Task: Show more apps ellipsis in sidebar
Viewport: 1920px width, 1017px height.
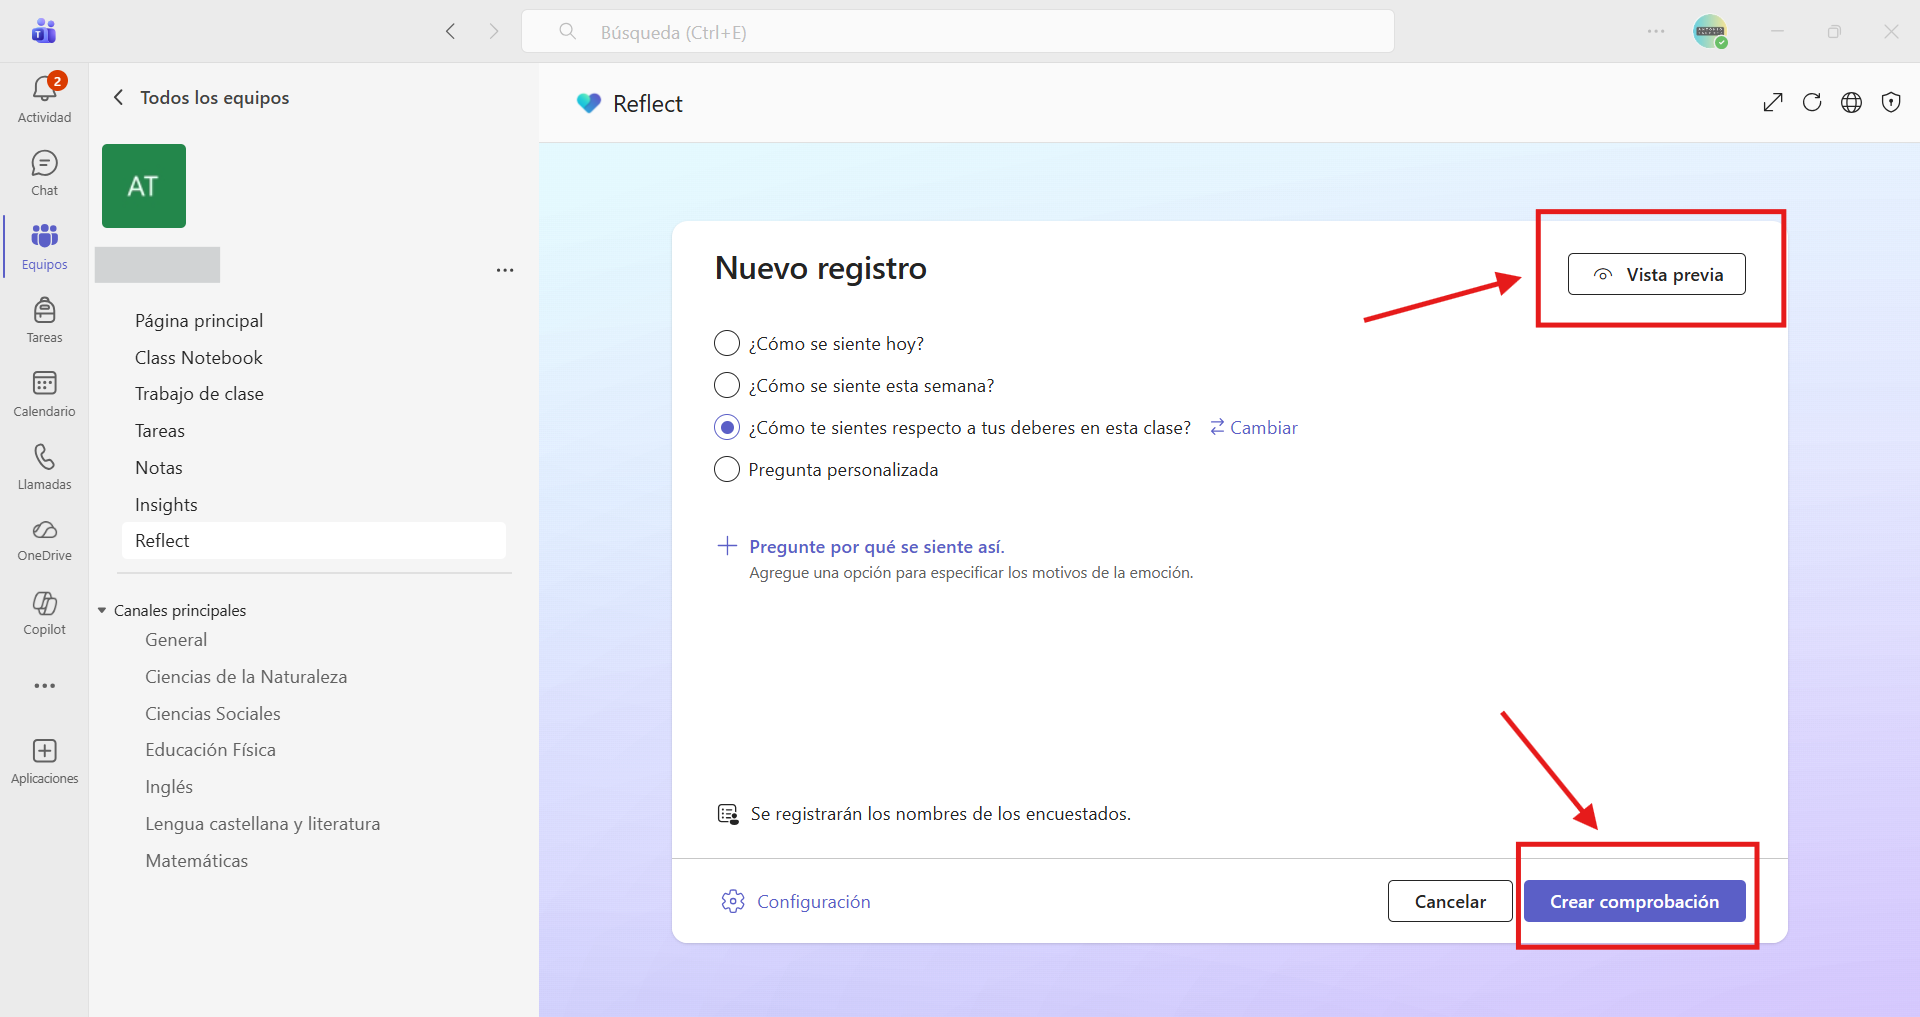Action: coord(44,686)
